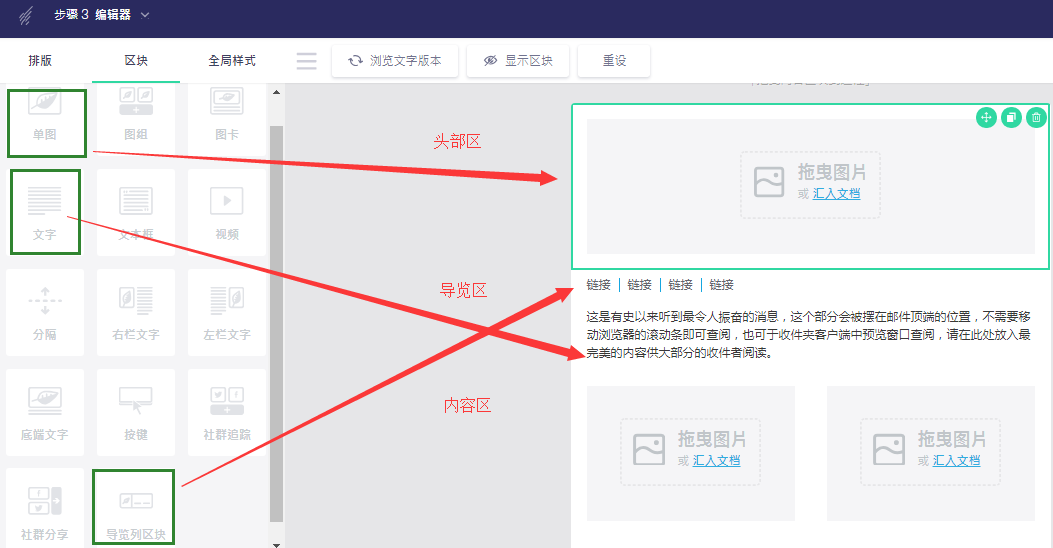Choose the 导览列区块 navigation block
Screen dimensions: 1053x548
[x=135, y=509]
